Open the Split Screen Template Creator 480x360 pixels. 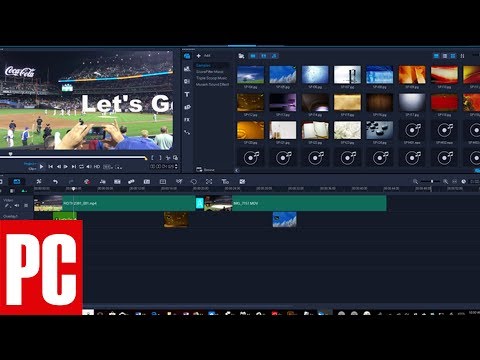pos(242,181)
